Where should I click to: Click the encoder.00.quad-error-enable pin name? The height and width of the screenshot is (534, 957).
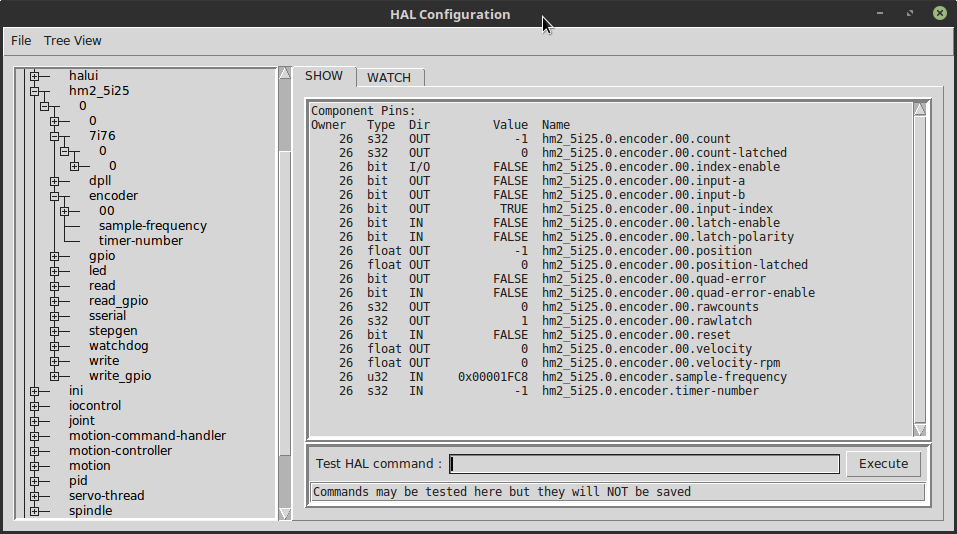[x=679, y=293]
